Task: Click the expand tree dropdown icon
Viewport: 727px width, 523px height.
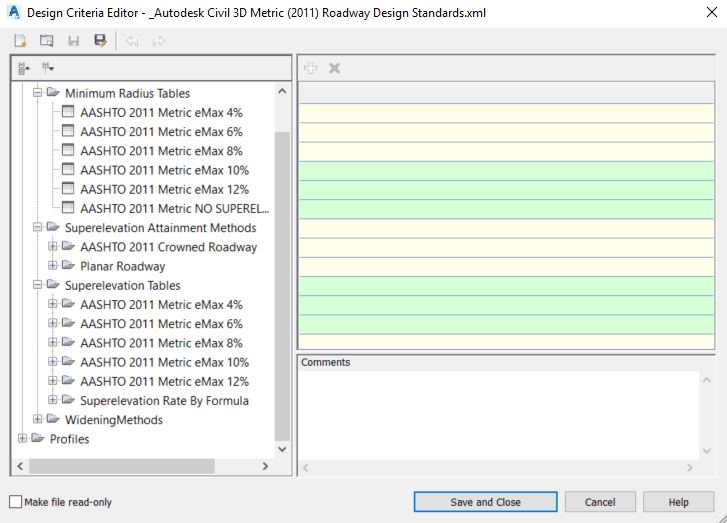Action: point(48,68)
